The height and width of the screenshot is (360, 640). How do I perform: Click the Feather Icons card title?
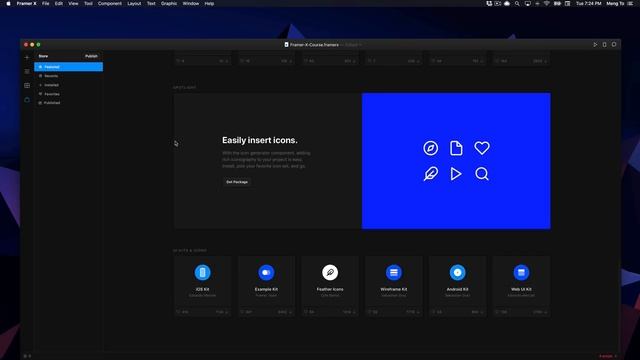pos(330,289)
